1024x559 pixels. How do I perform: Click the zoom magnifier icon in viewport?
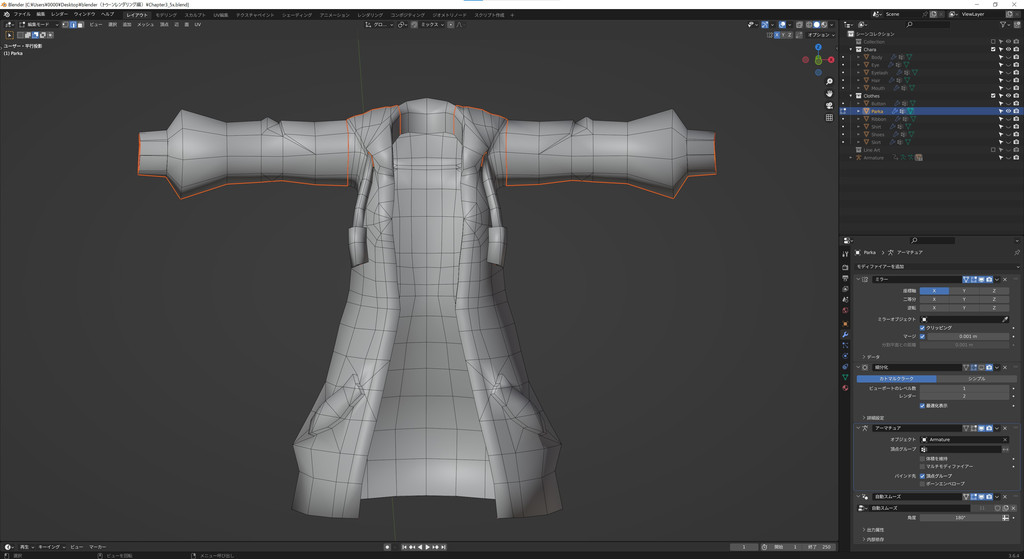pyautogui.click(x=829, y=81)
